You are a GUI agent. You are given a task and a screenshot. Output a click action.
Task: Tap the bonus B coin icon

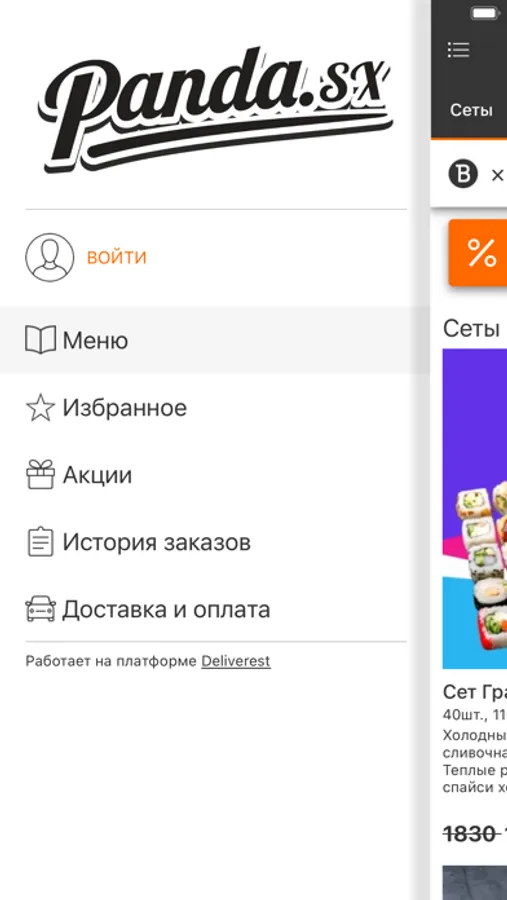(463, 174)
